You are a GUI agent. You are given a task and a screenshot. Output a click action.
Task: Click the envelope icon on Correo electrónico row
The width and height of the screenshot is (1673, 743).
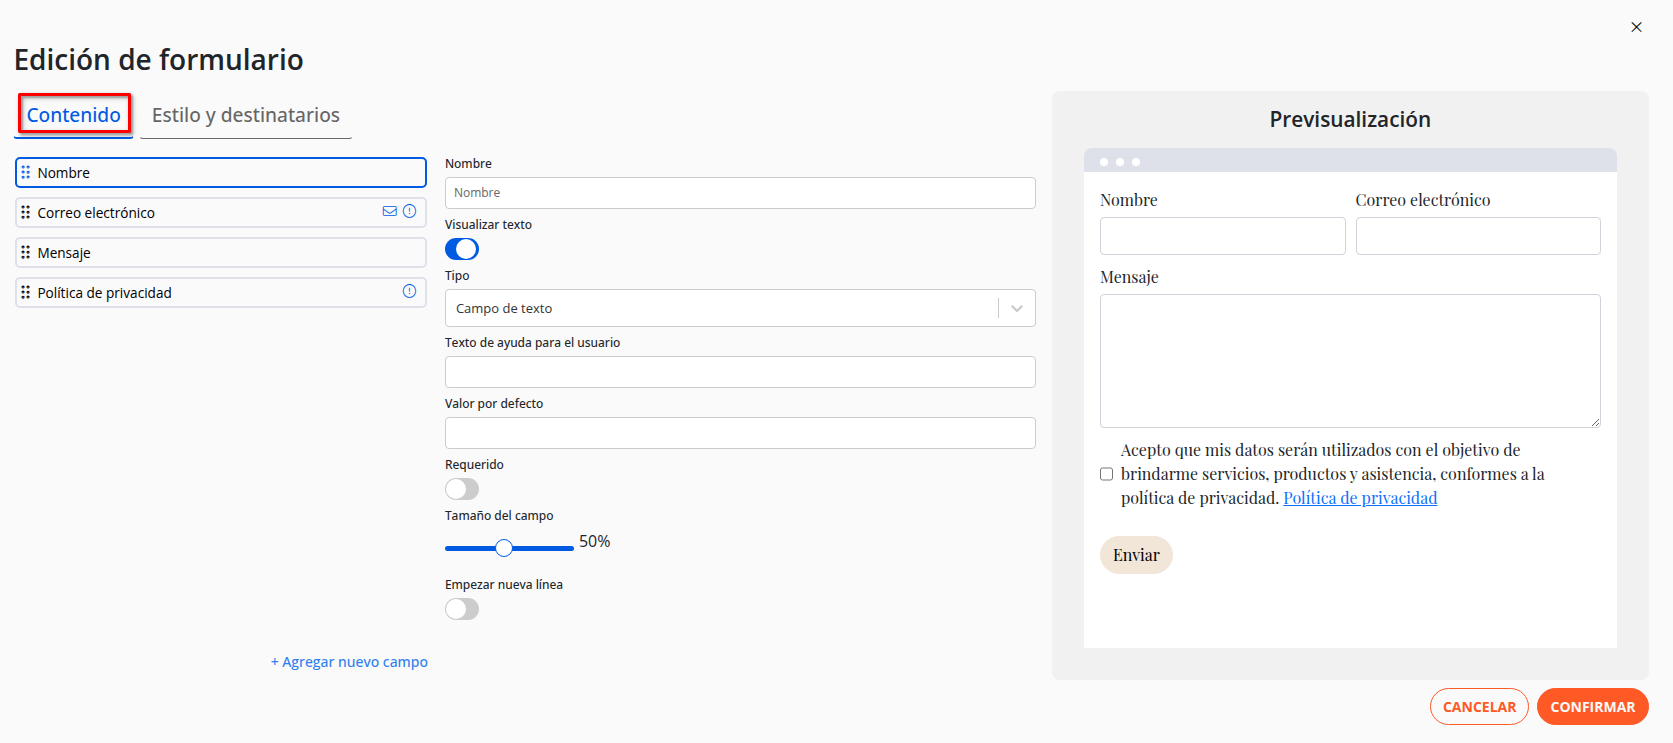(390, 211)
